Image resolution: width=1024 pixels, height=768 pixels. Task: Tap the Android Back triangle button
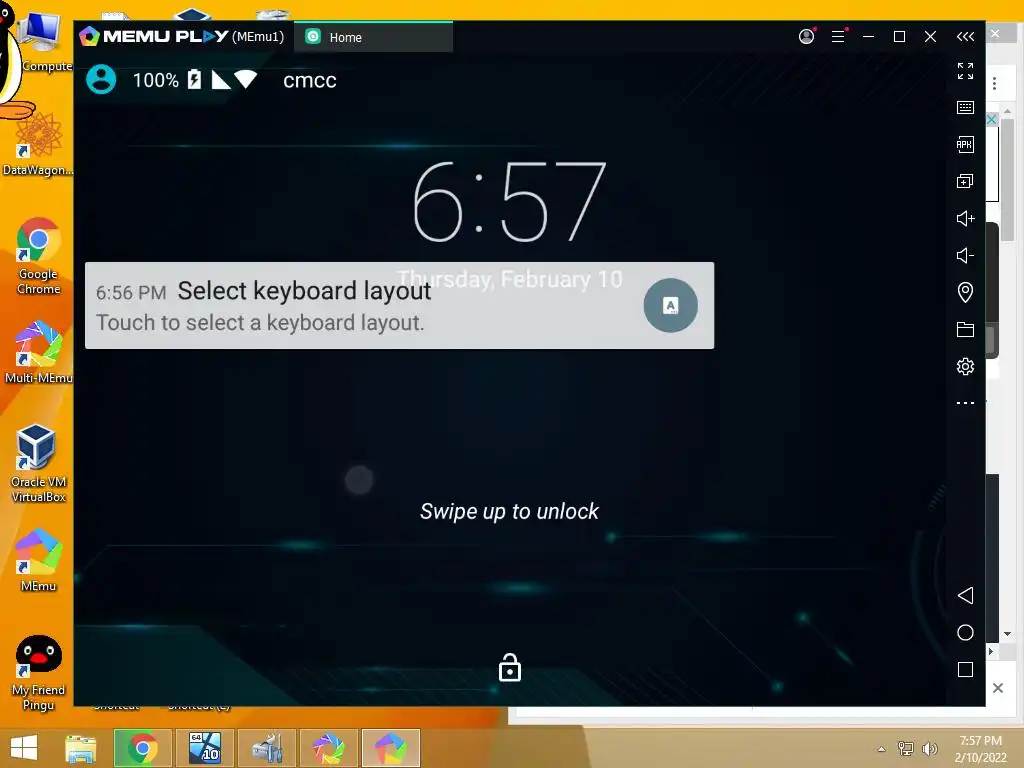pos(965,595)
